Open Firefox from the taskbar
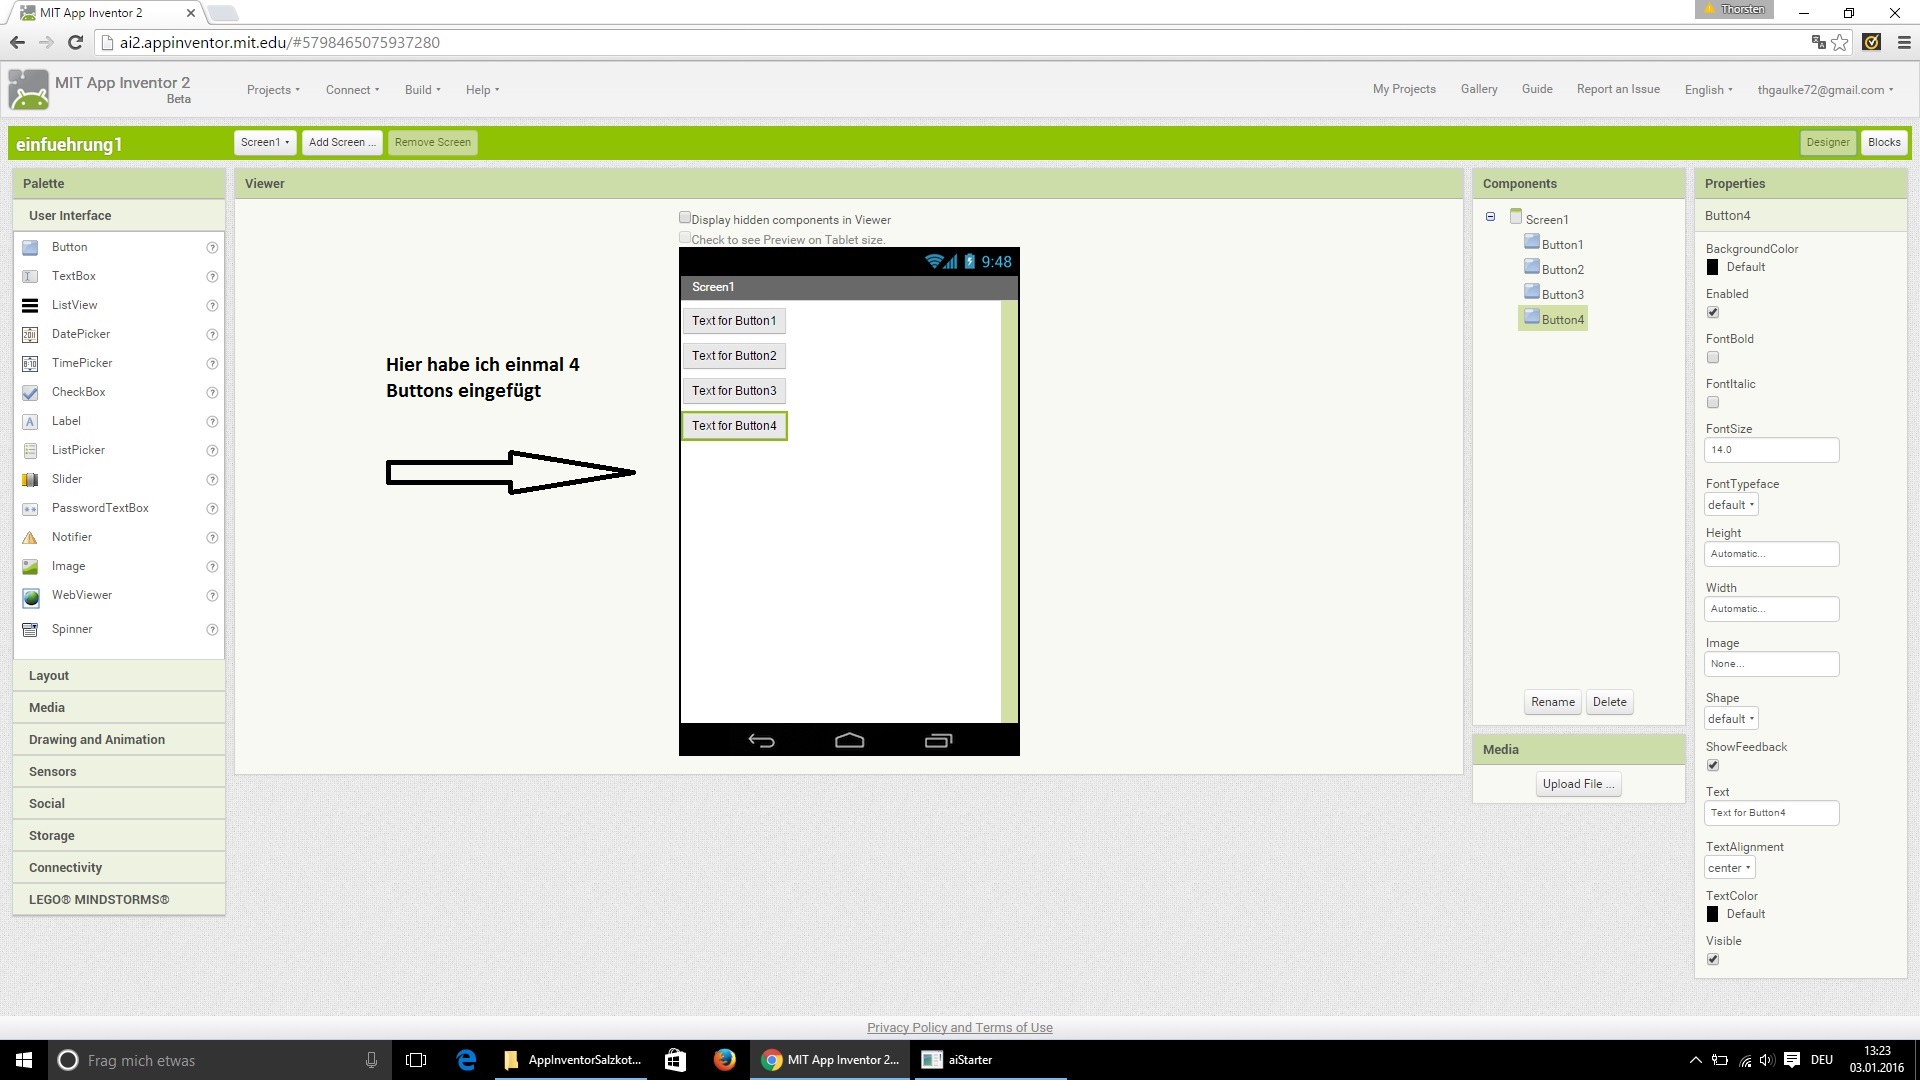 click(x=724, y=1059)
